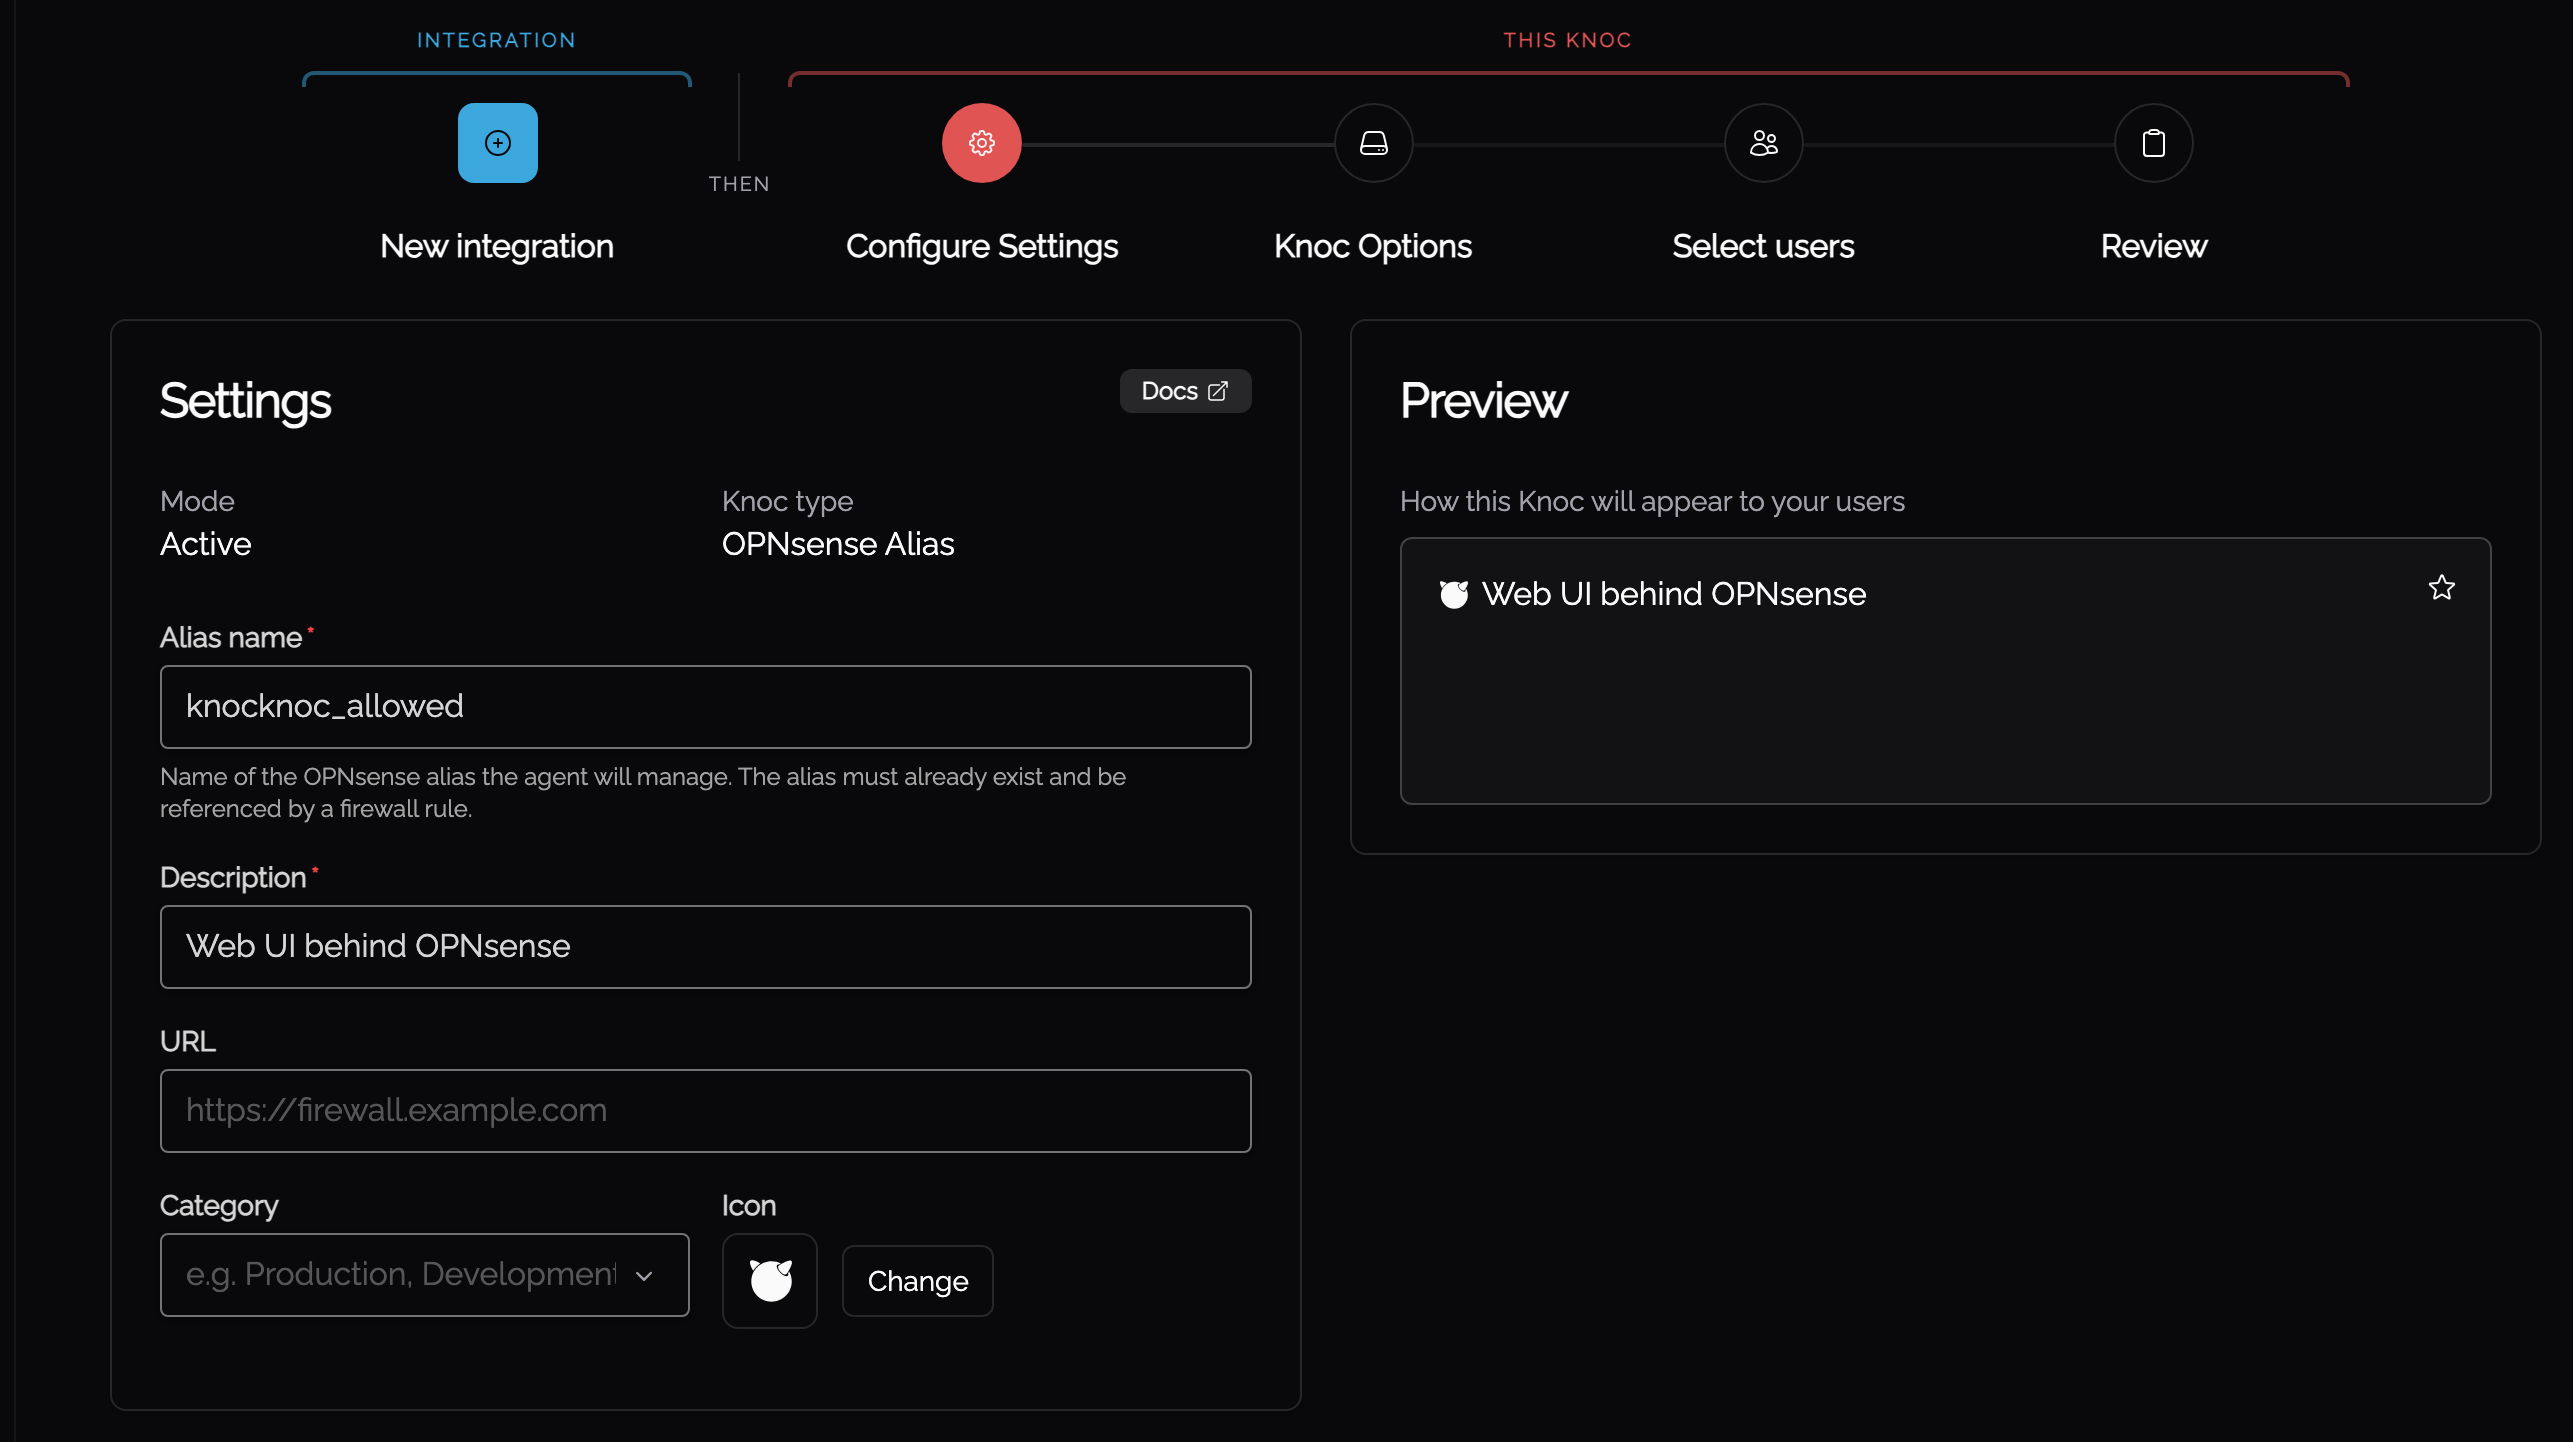The image size is (2573, 1442).
Task: Click the alias help text about firewall rule
Action: pos(642,792)
